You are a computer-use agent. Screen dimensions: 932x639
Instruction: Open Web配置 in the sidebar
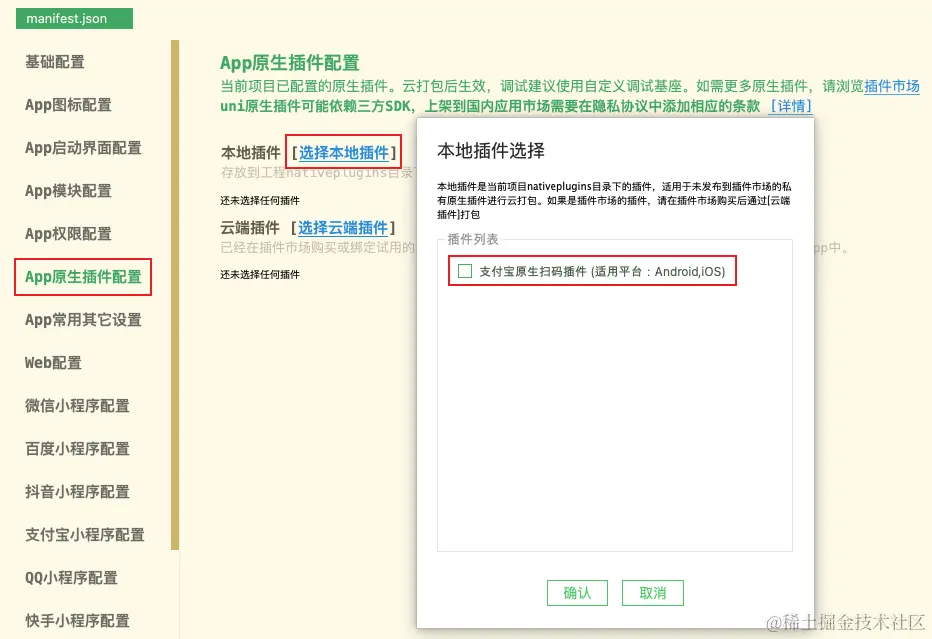51,362
